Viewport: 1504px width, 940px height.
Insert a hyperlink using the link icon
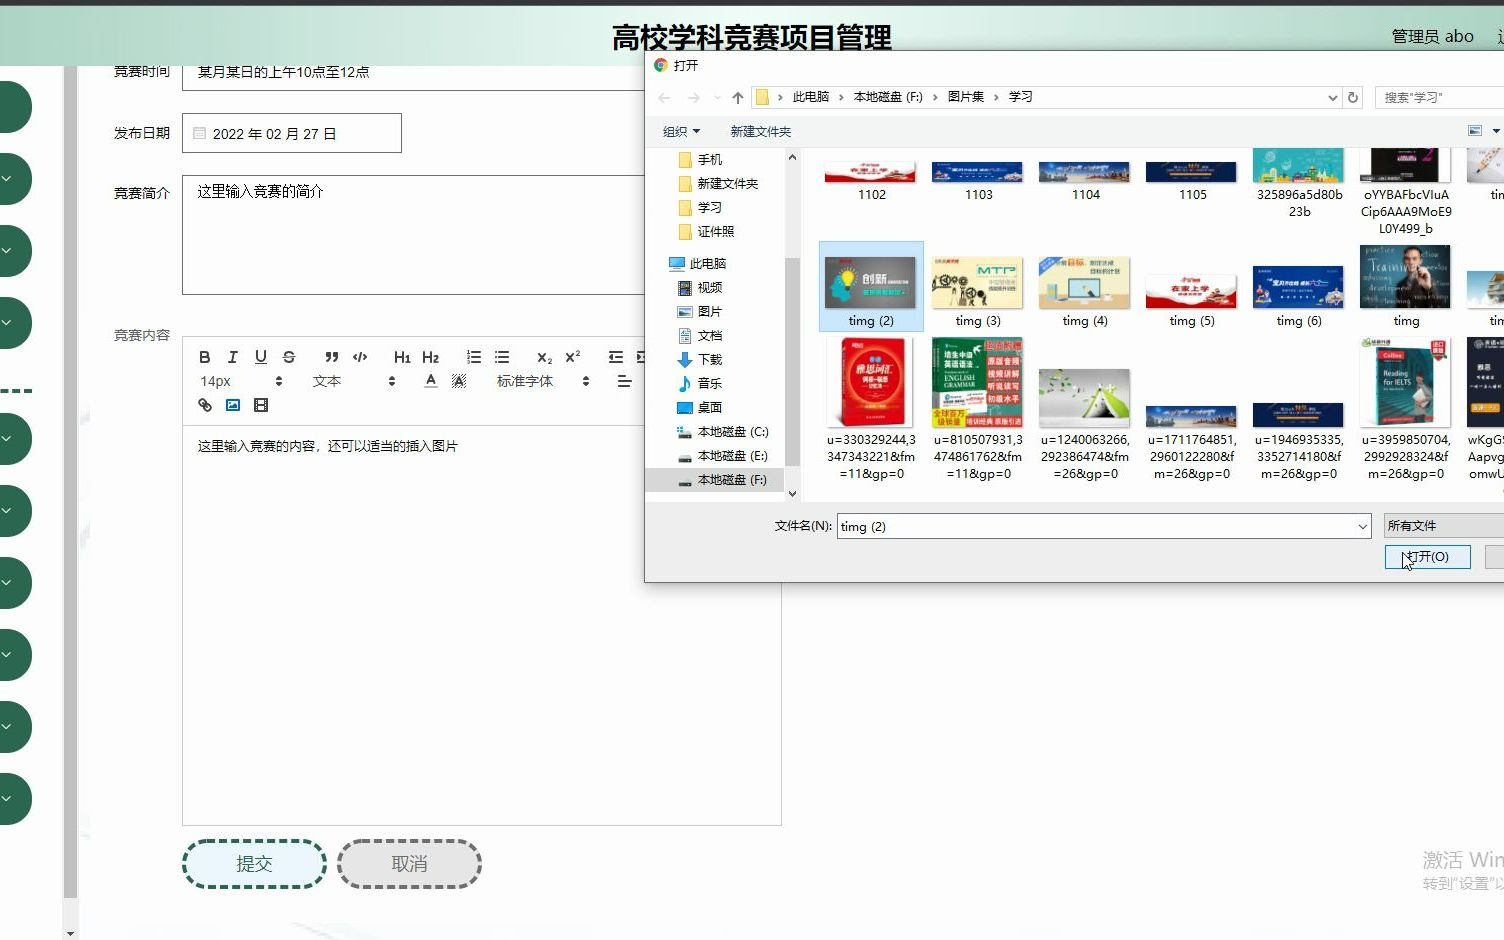pyautogui.click(x=204, y=405)
